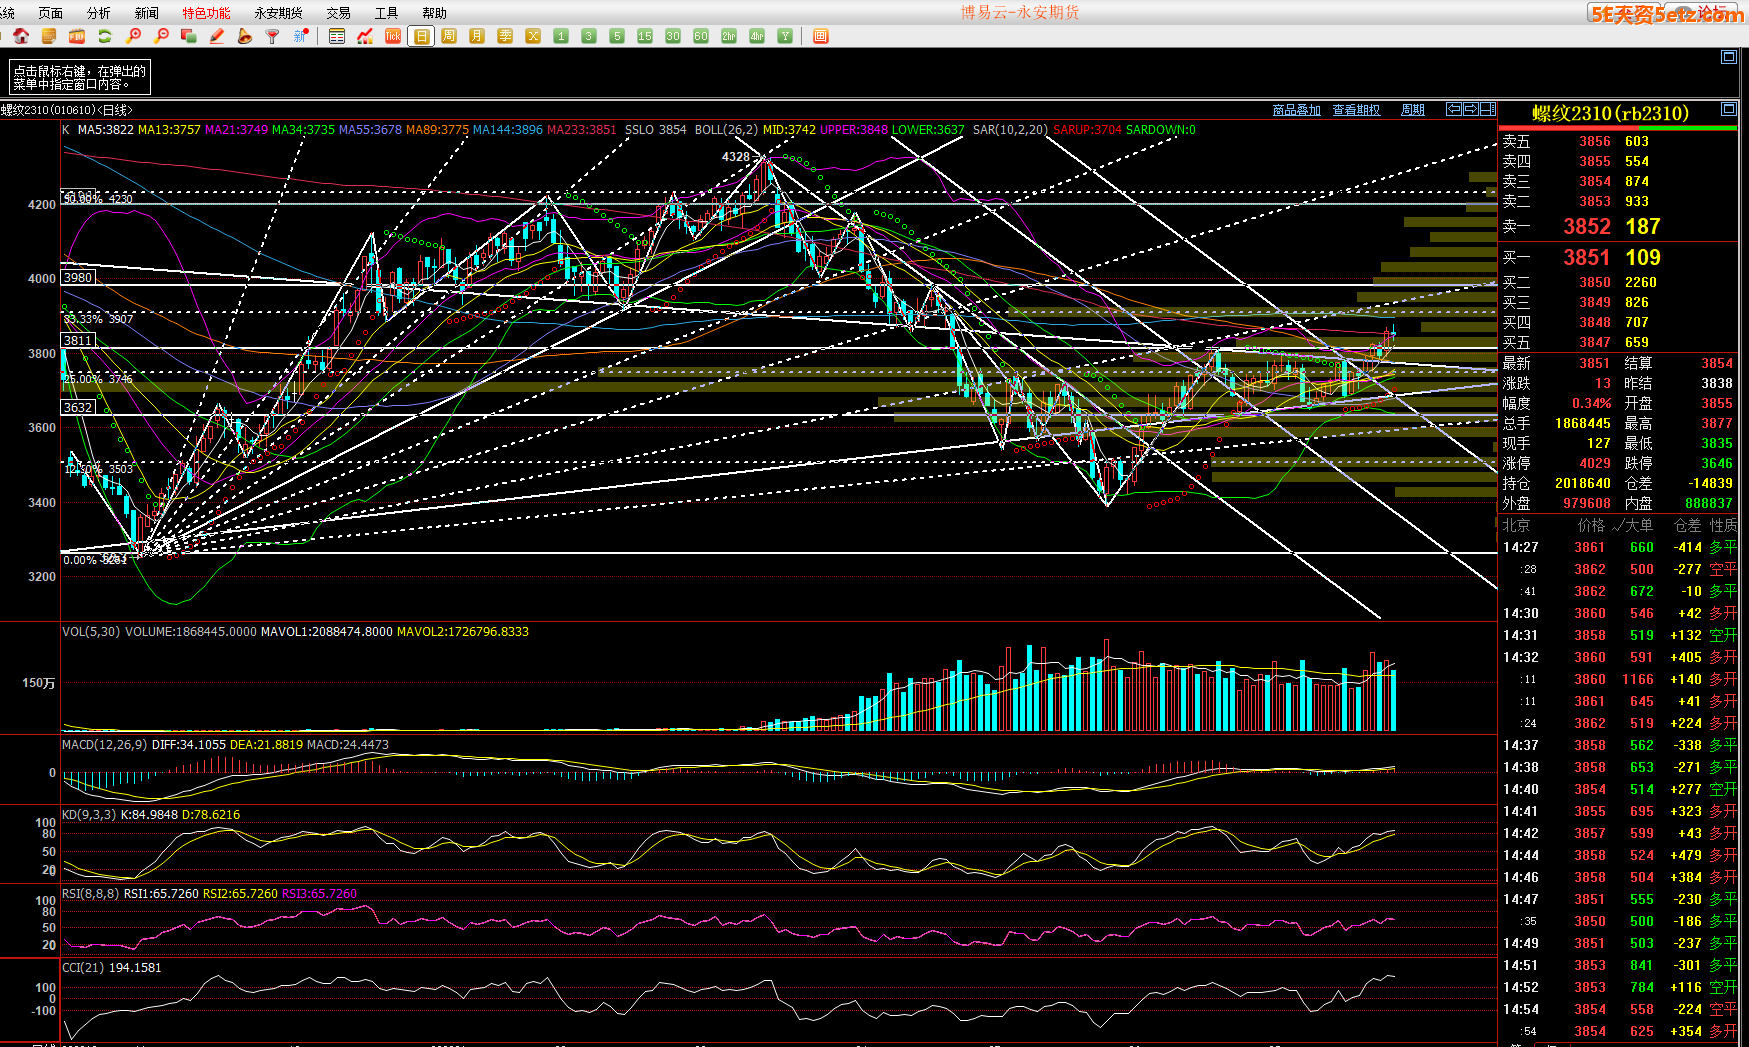This screenshot has width=1749, height=1047.
Task: Open the 页面 menu
Action: [50, 13]
